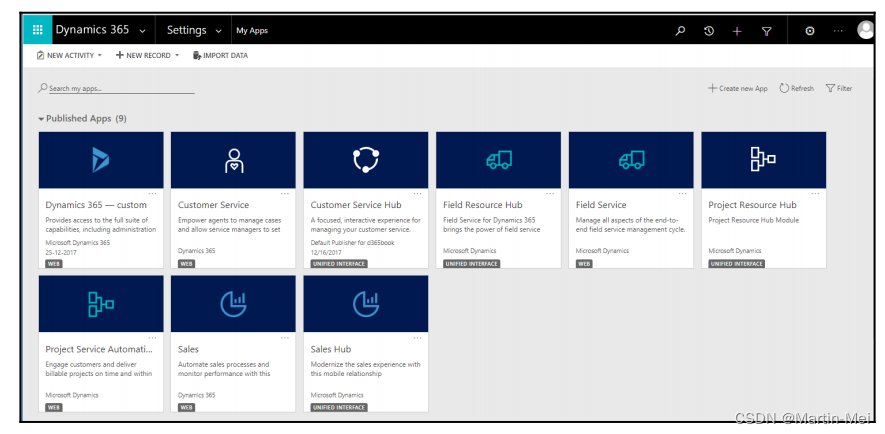885x434 pixels.
Task: Open the Field Service app title
Action: coord(601,205)
